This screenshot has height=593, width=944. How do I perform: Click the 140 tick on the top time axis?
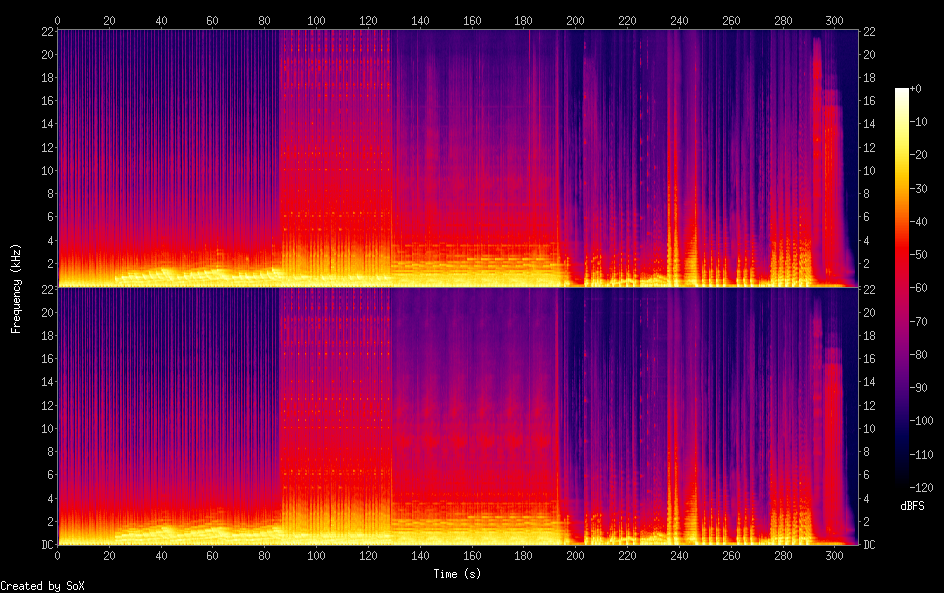pos(420,20)
